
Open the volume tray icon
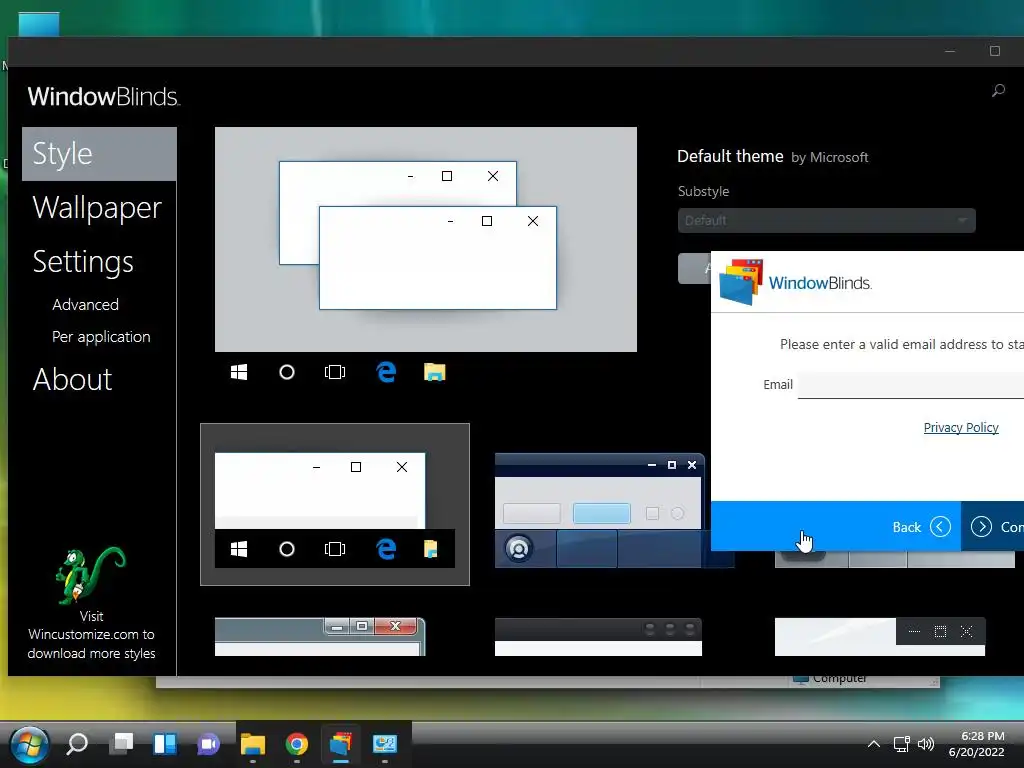(926, 744)
